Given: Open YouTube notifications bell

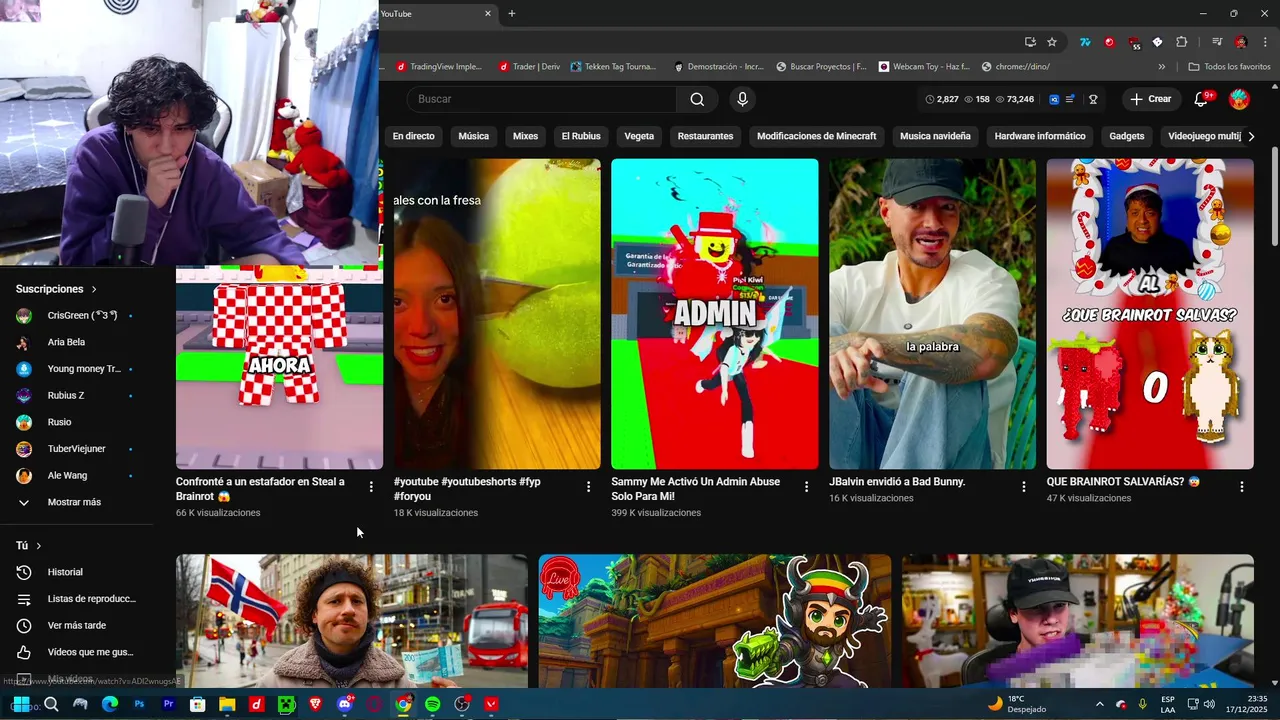Looking at the screenshot, I should (1203, 99).
